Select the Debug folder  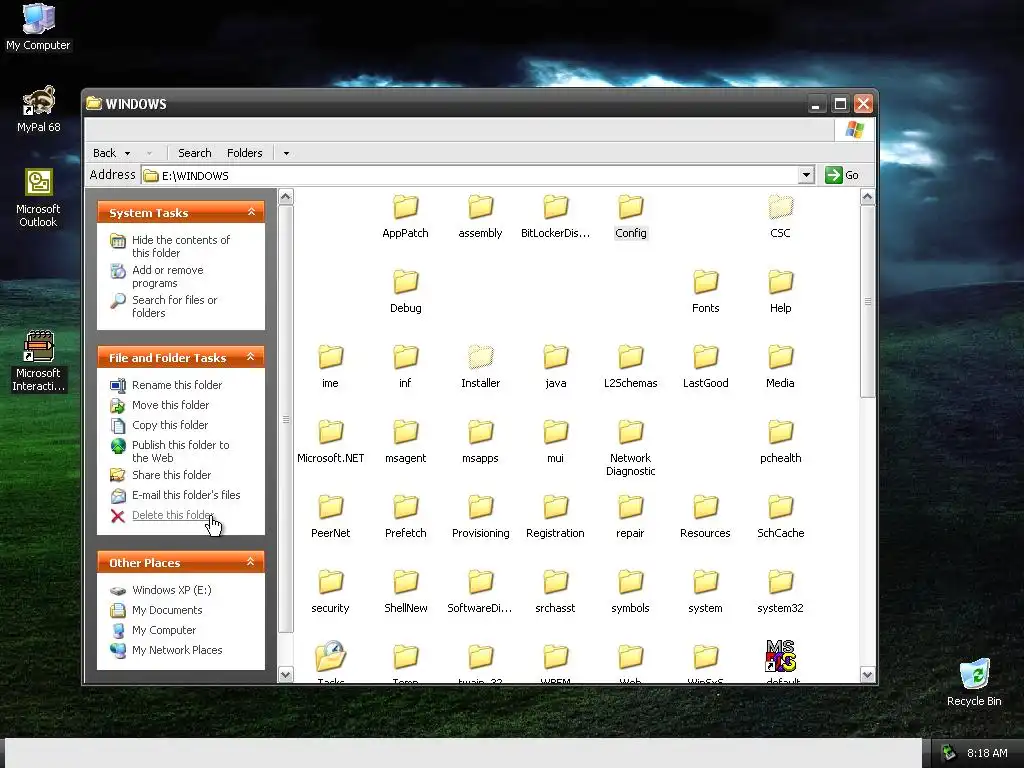click(405, 292)
